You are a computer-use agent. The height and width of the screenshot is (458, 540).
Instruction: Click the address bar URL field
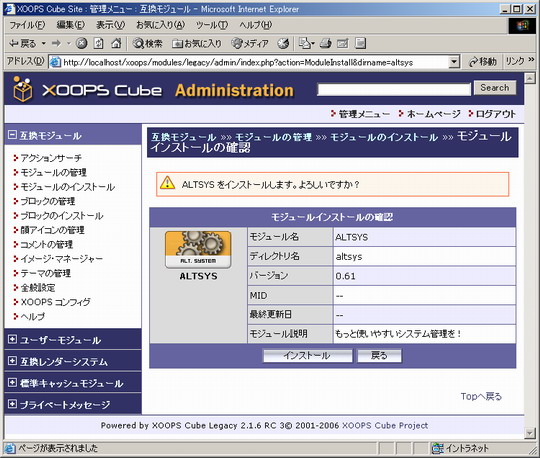point(255,62)
